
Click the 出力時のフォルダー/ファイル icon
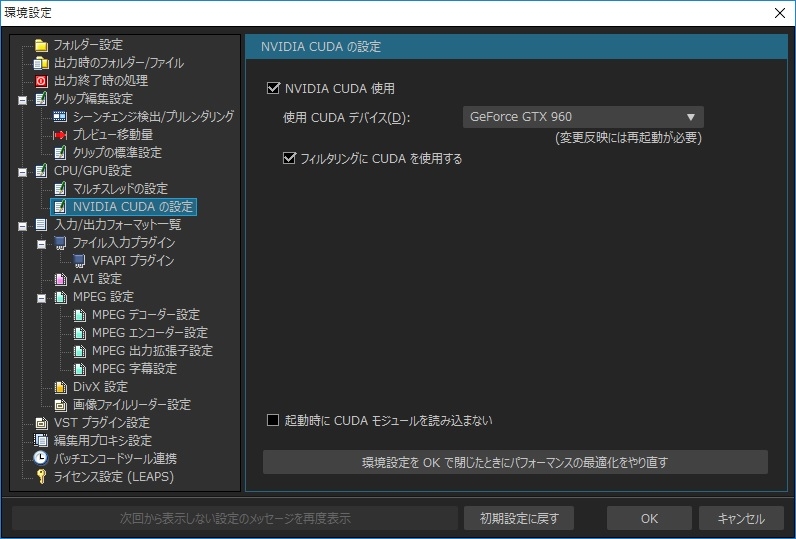point(41,63)
